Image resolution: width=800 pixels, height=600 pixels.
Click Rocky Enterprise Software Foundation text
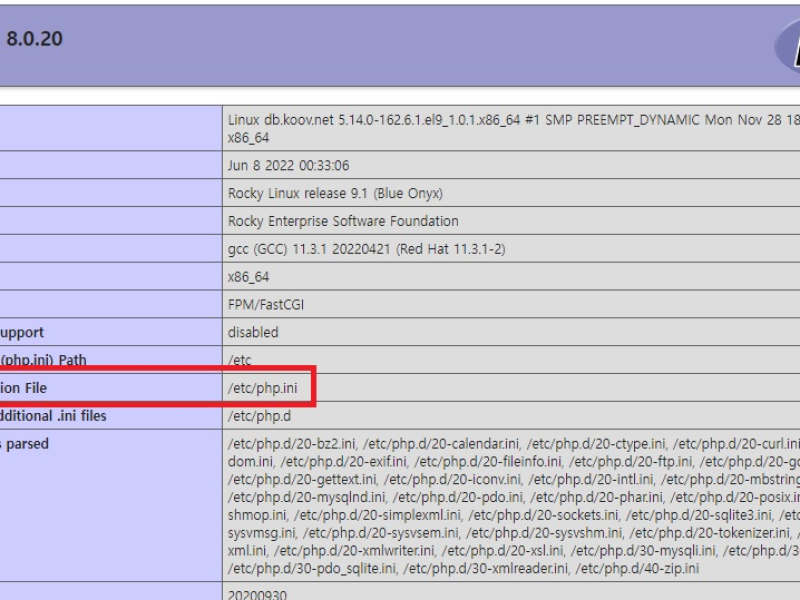pyautogui.click(x=343, y=221)
